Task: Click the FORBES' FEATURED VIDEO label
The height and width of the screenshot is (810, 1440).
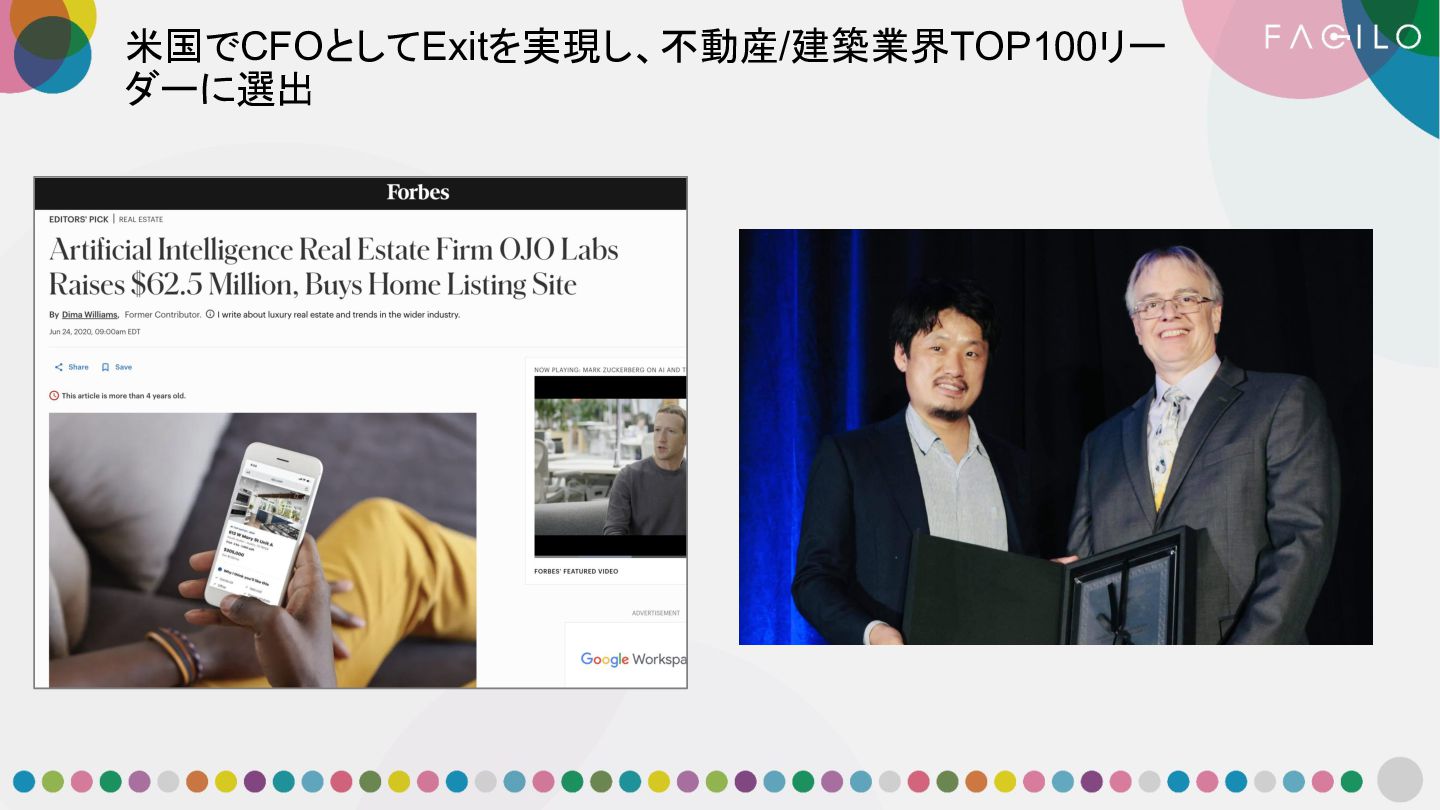Action: tap(576, 571)
